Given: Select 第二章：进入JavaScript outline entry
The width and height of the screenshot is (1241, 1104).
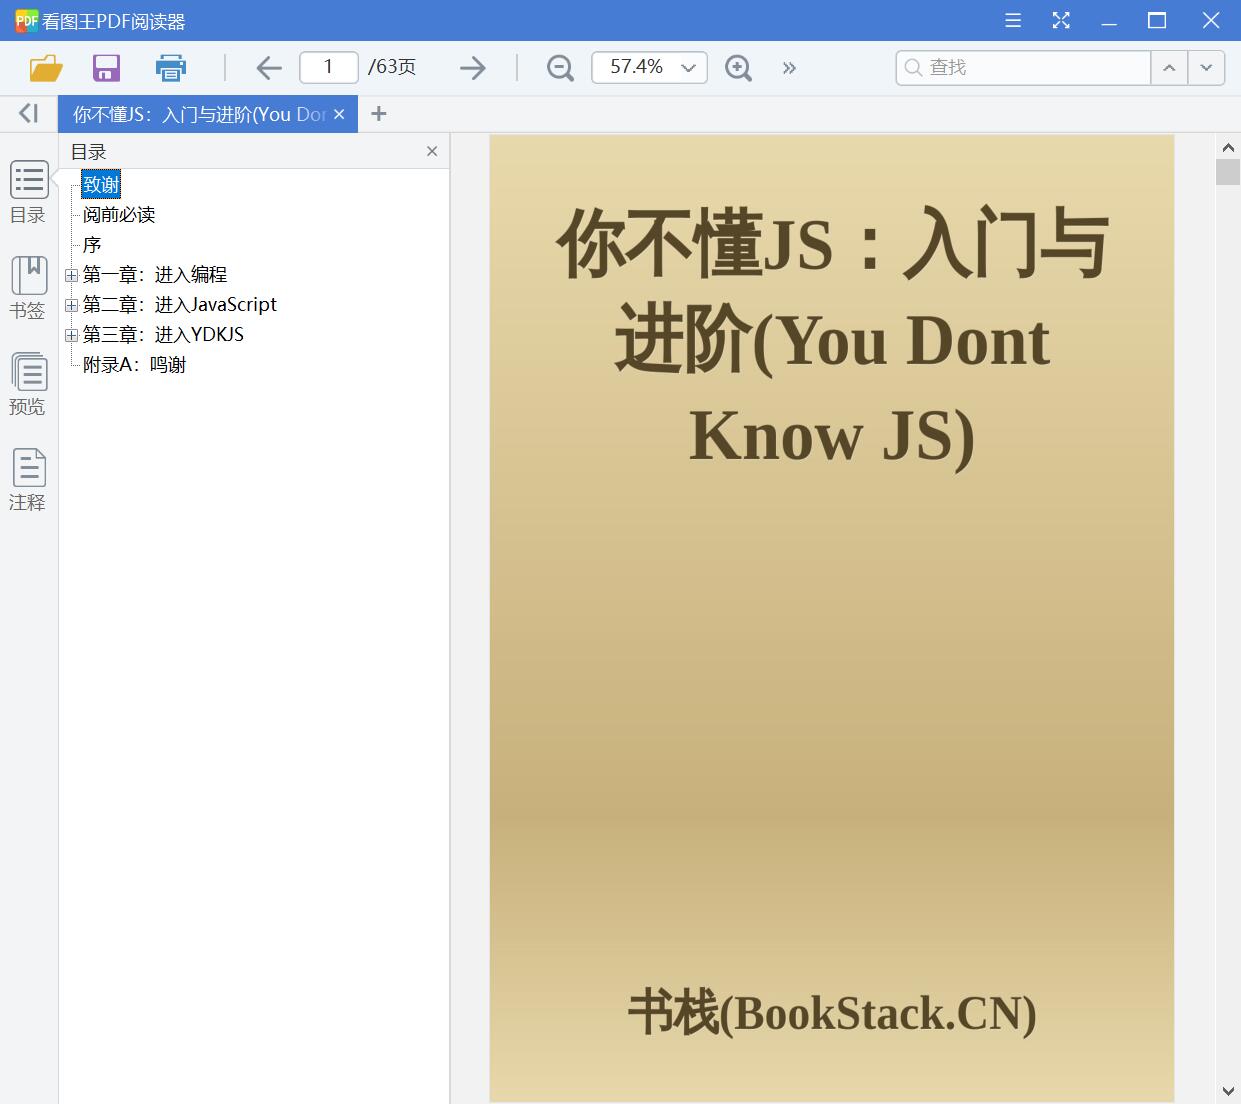Looking at the screenshot, I should pos(180,304).
